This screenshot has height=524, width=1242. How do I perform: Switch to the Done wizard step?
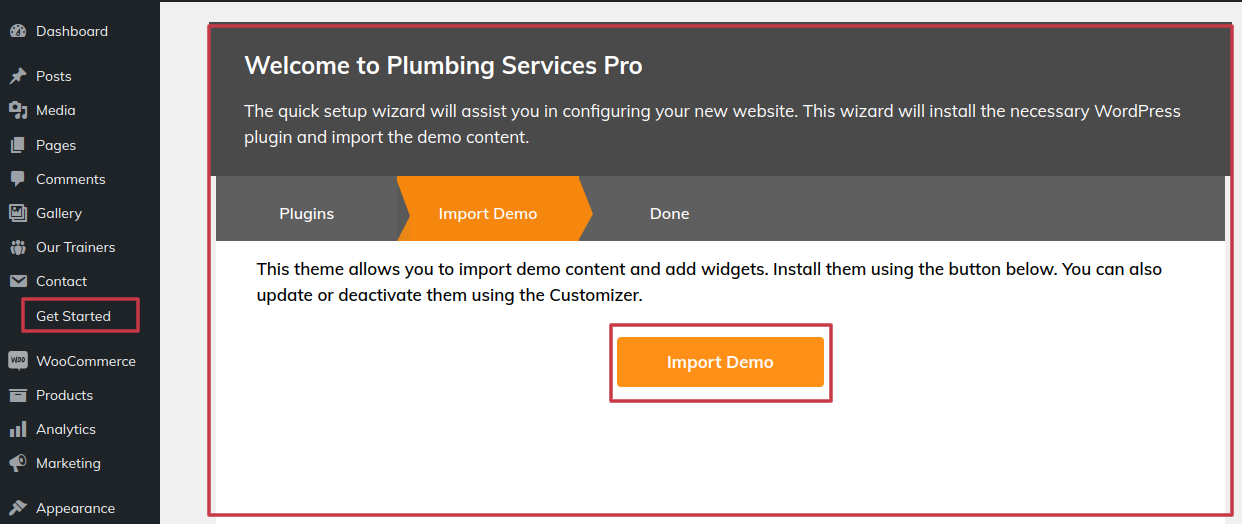pos(669,213)
